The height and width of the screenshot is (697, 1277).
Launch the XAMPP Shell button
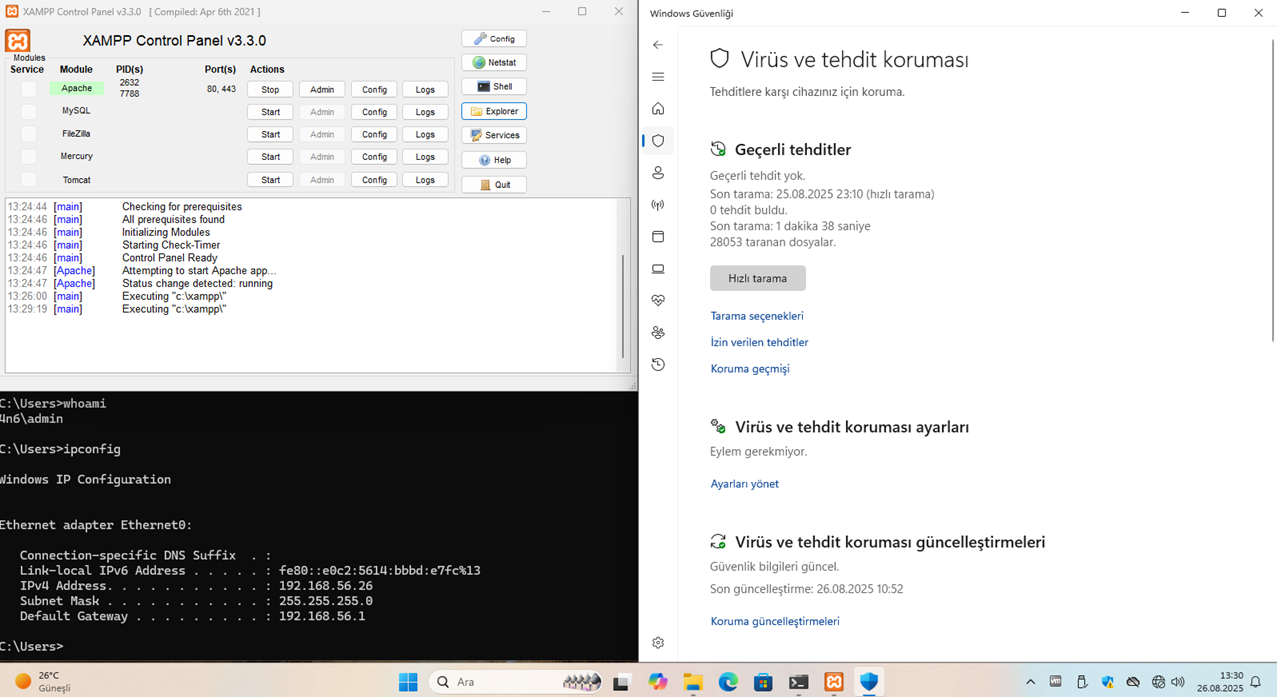pyautogui.click(x=494, y=87)
